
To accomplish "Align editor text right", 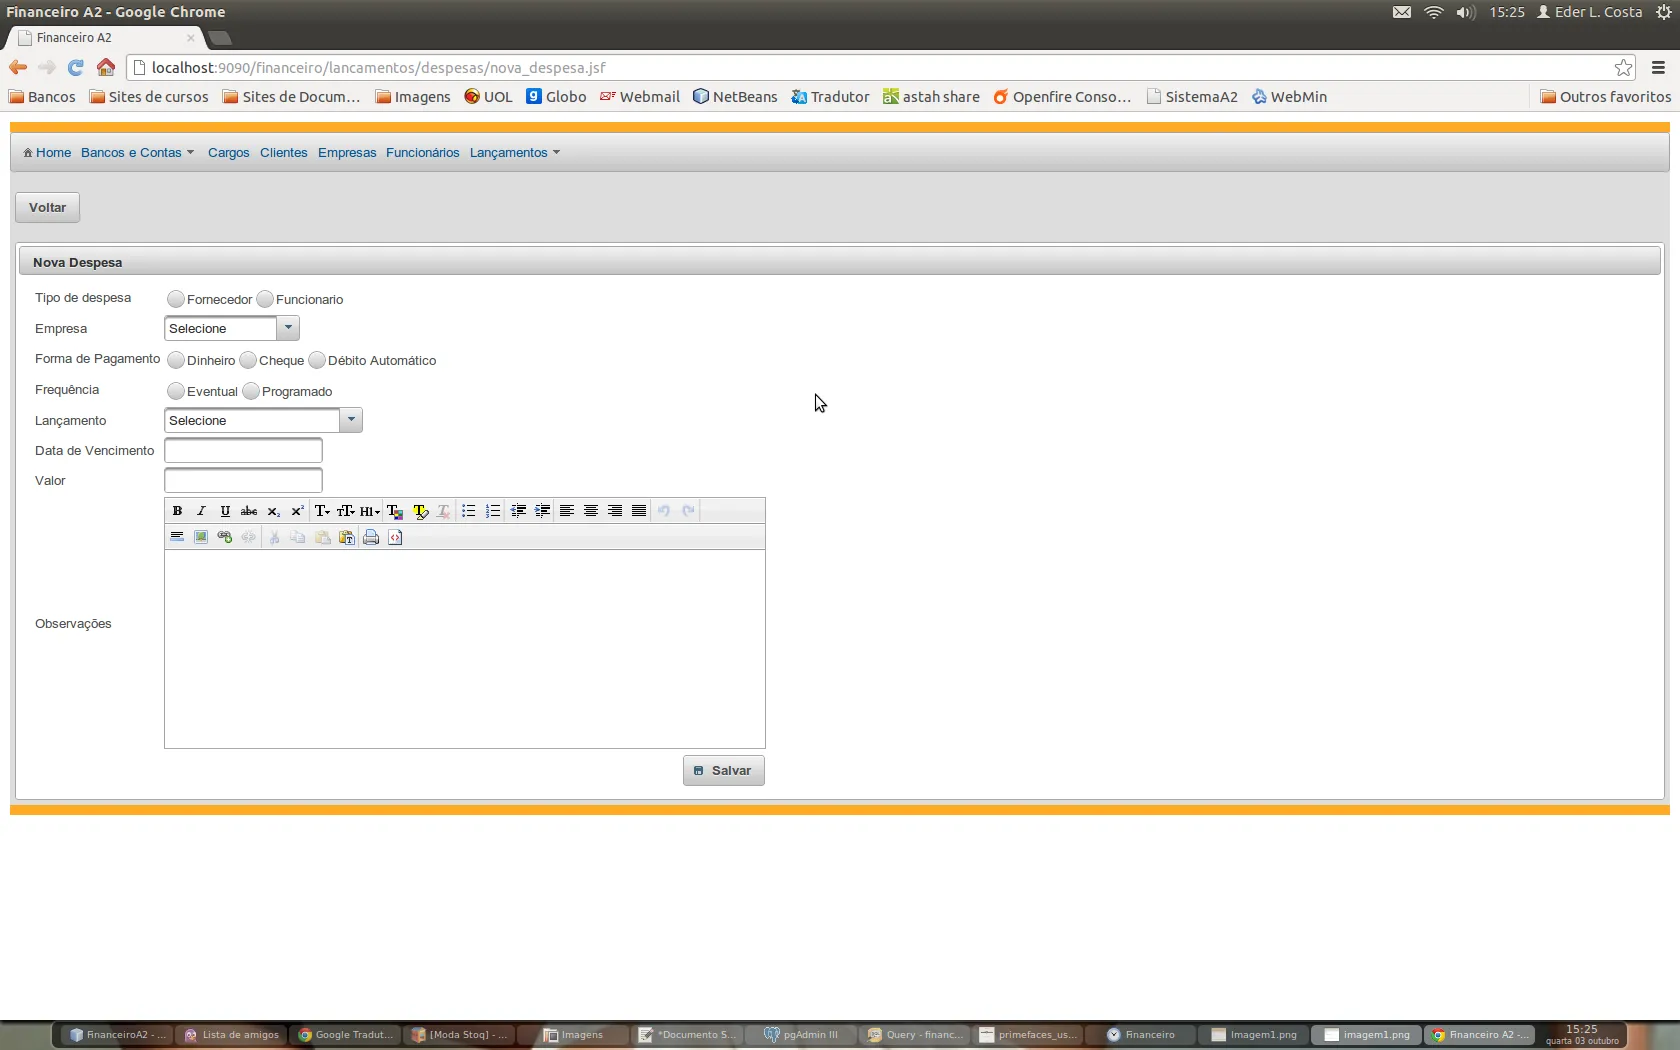I will point(615,511).
